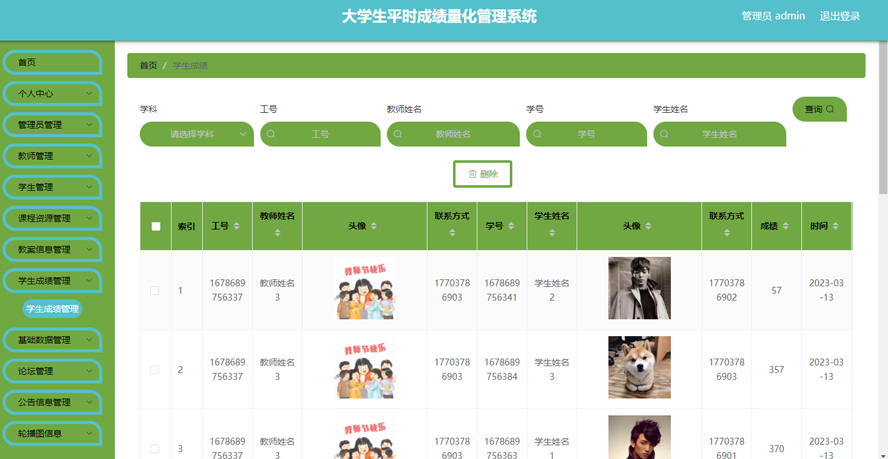Screen dimensions: 888x459
Task: Open student avatar photo in row 1
Action: pyautogui.click(x=639, y=288)
